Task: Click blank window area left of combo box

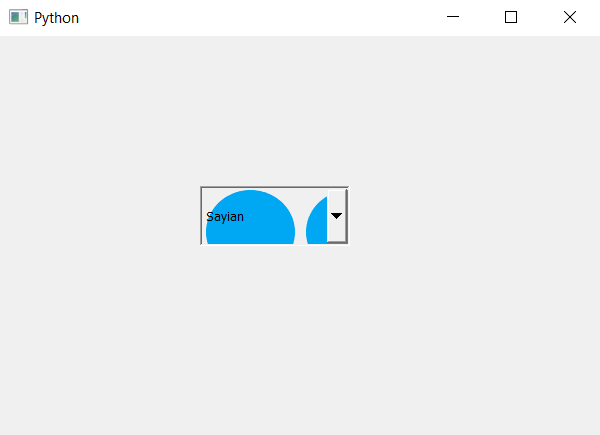Action: coord(99,216)
